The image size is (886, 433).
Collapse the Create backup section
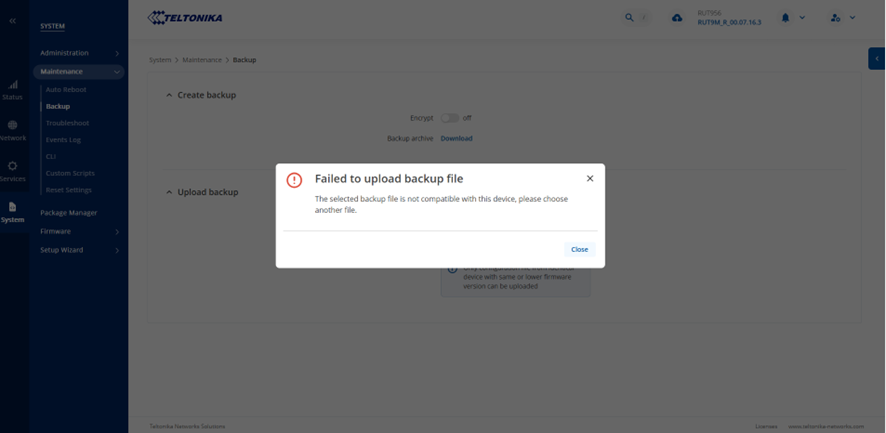(x=169, y=95)
